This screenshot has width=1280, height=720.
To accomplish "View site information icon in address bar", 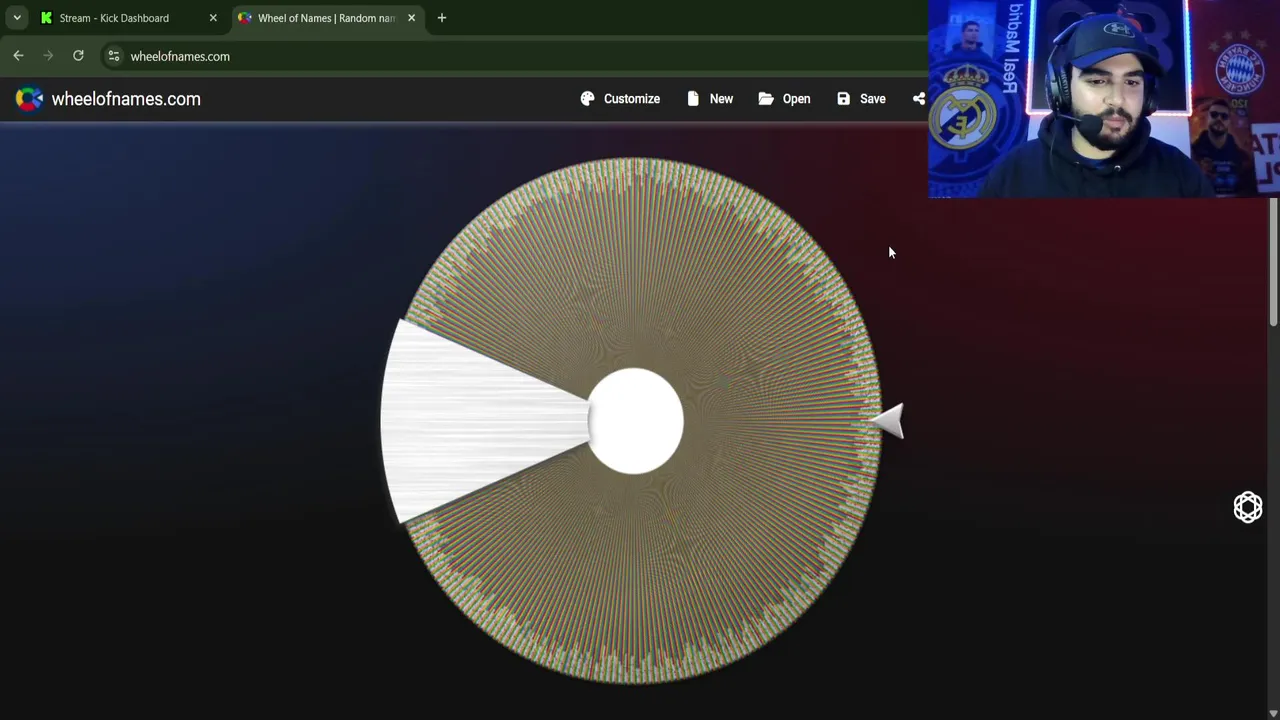I will (114, 56).
